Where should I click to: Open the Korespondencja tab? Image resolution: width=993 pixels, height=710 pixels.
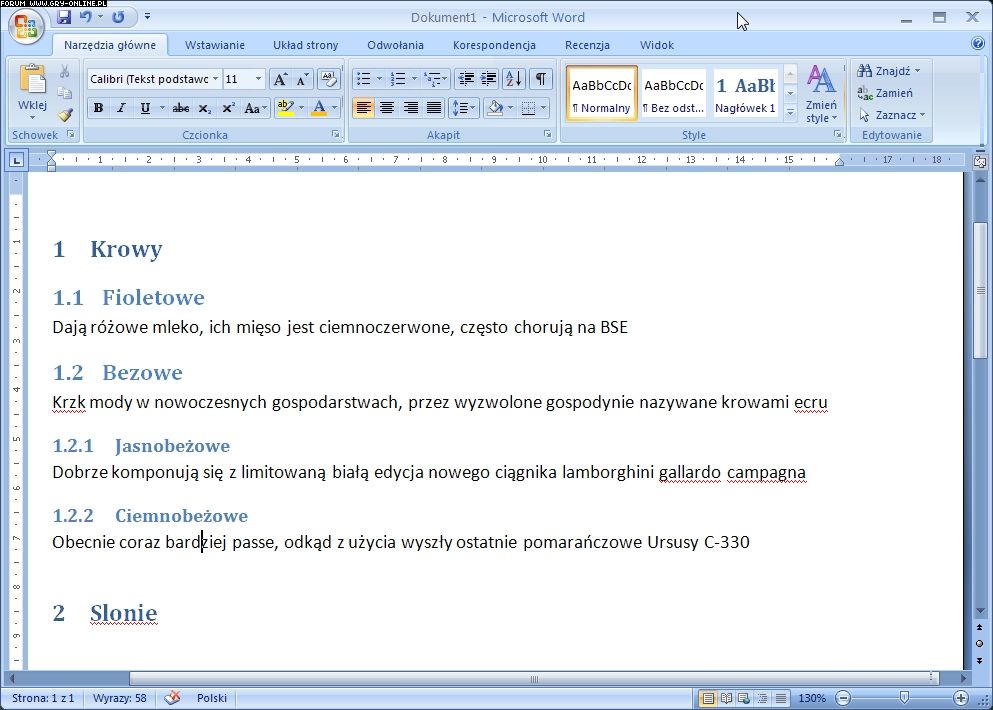(494, 45)
